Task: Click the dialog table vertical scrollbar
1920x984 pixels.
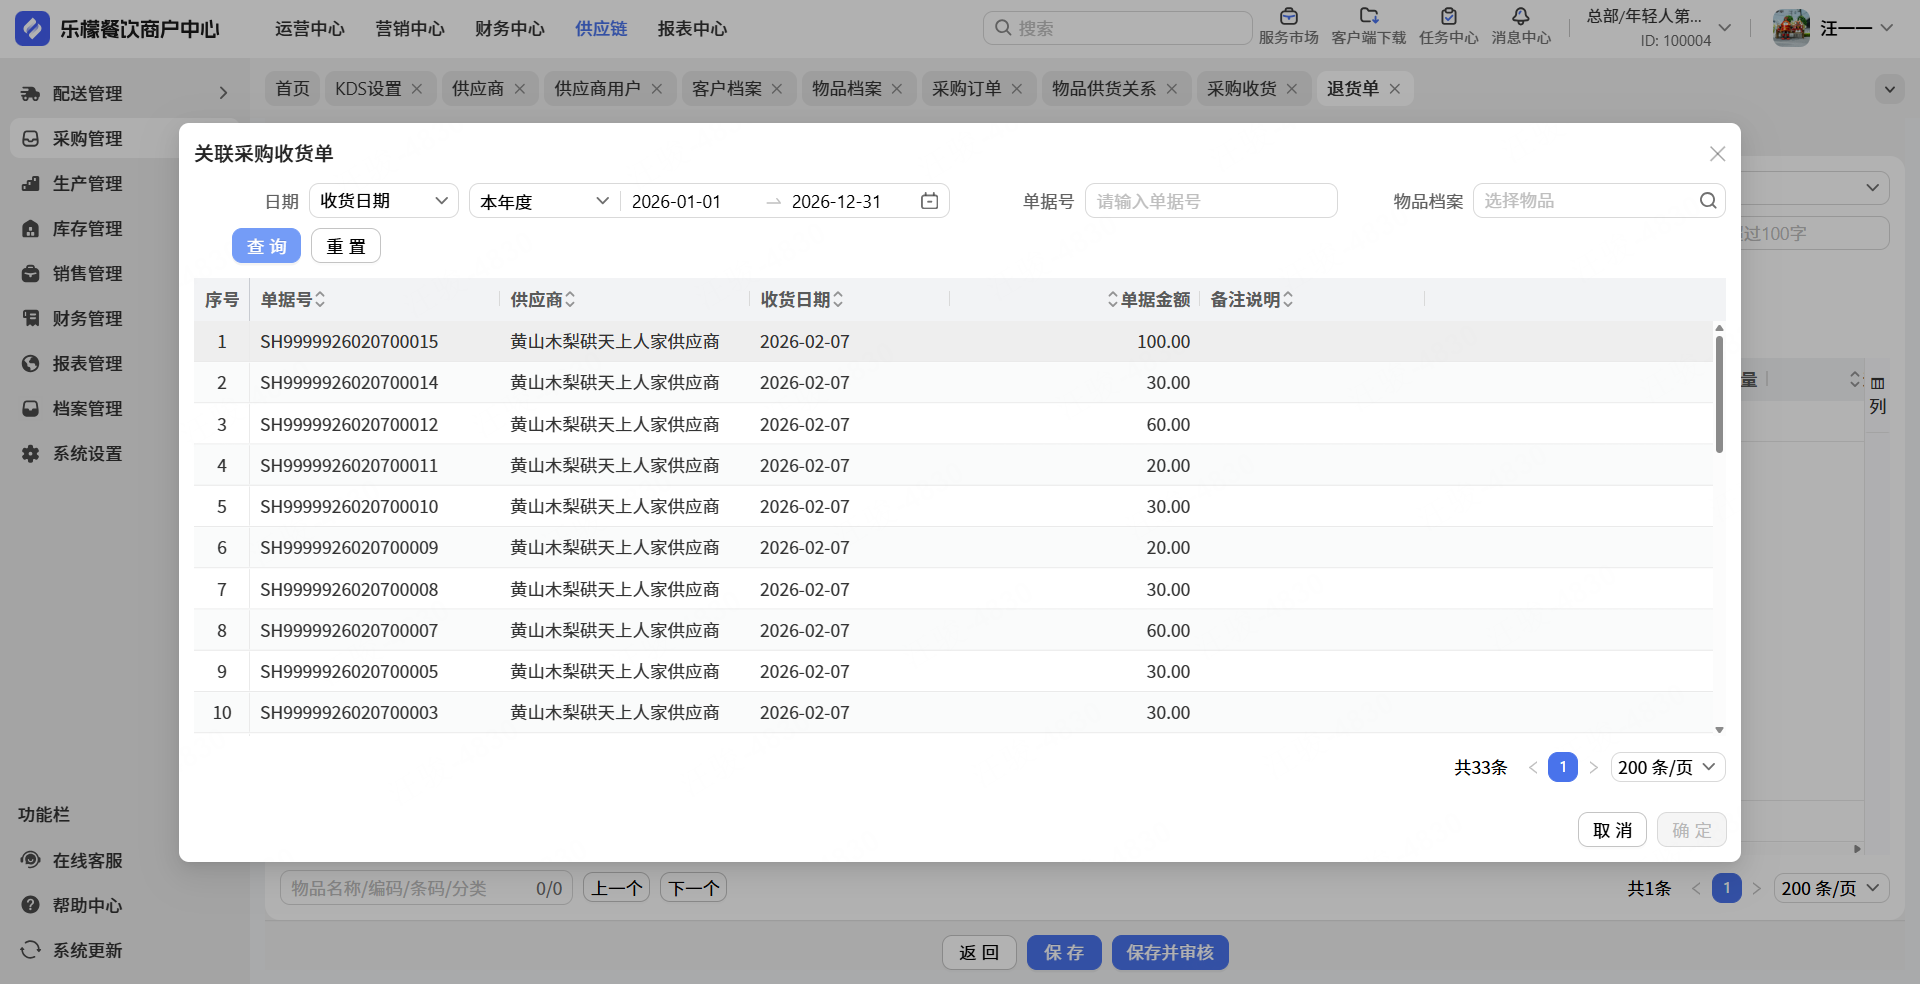Action: (x=1719, y=394)
